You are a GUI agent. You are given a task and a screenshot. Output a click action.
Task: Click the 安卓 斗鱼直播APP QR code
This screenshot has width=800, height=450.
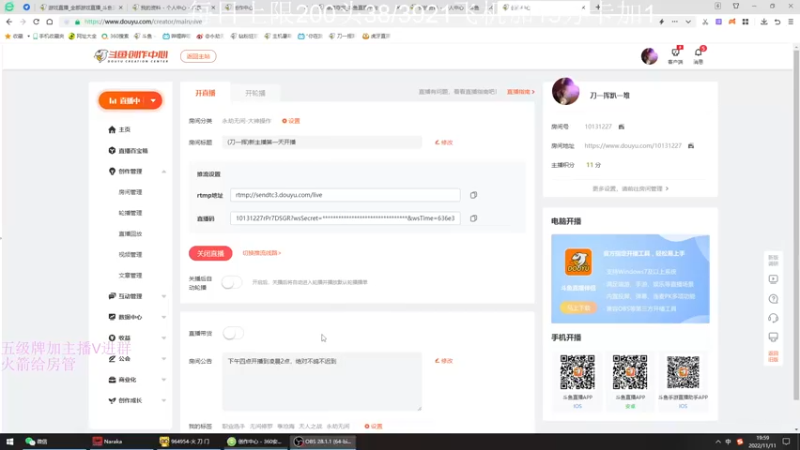(630, 372)
